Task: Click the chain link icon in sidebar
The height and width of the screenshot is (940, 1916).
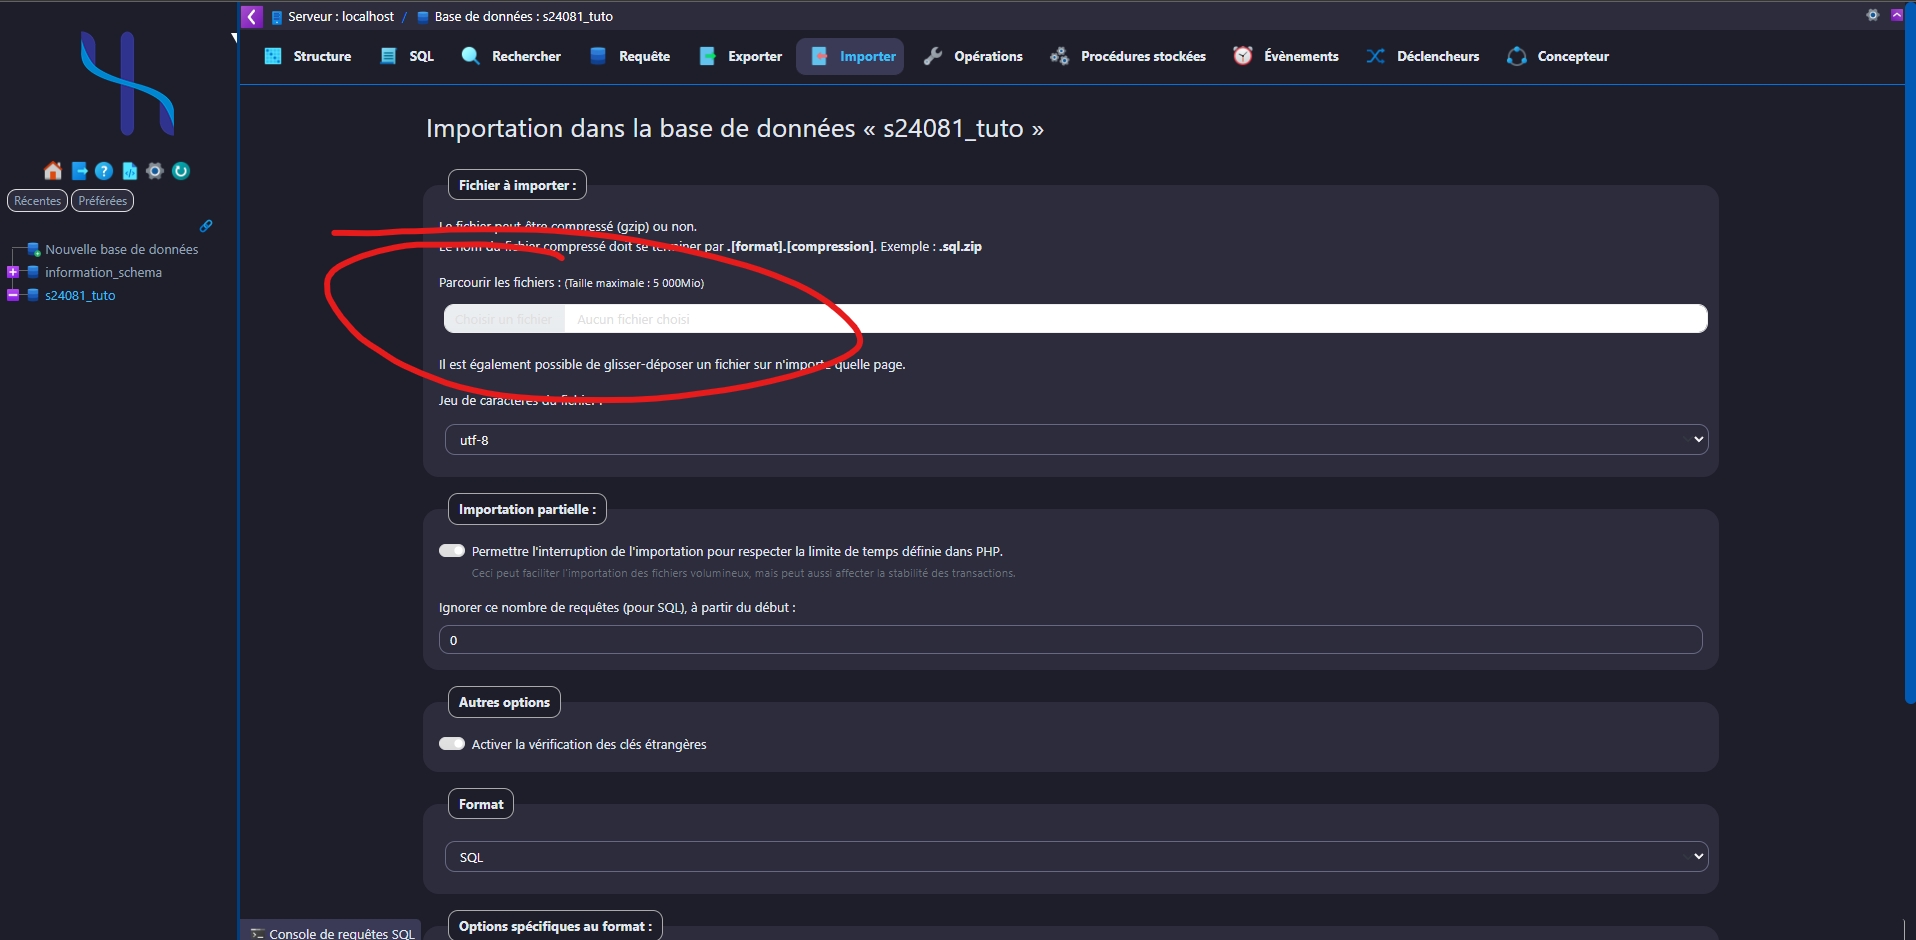Action: pyautogui.click(x=206, y=226)
